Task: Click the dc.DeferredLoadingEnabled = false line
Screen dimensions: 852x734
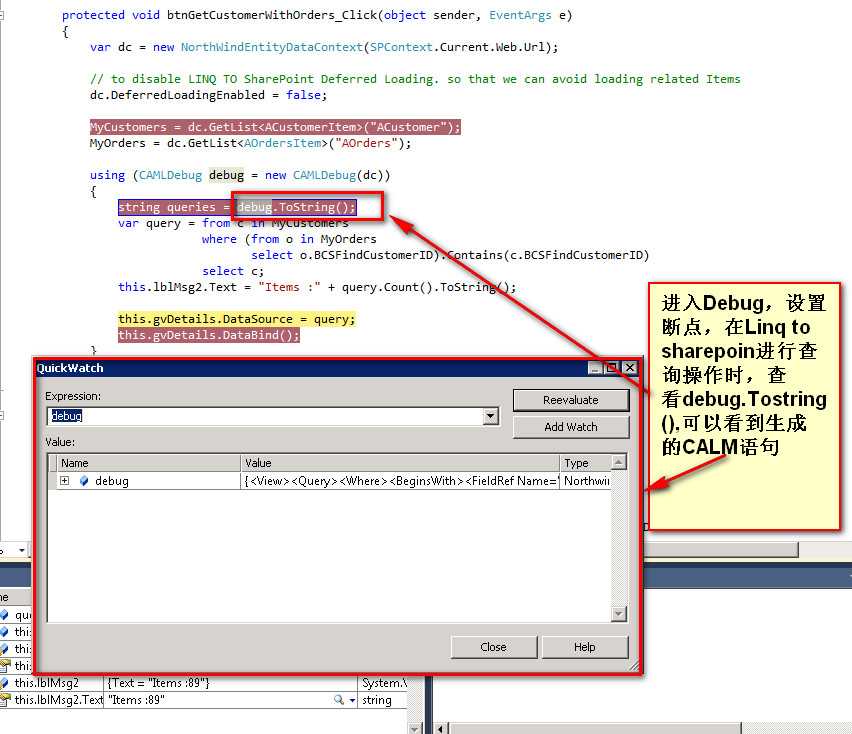Action: click(x=209, y=95)
